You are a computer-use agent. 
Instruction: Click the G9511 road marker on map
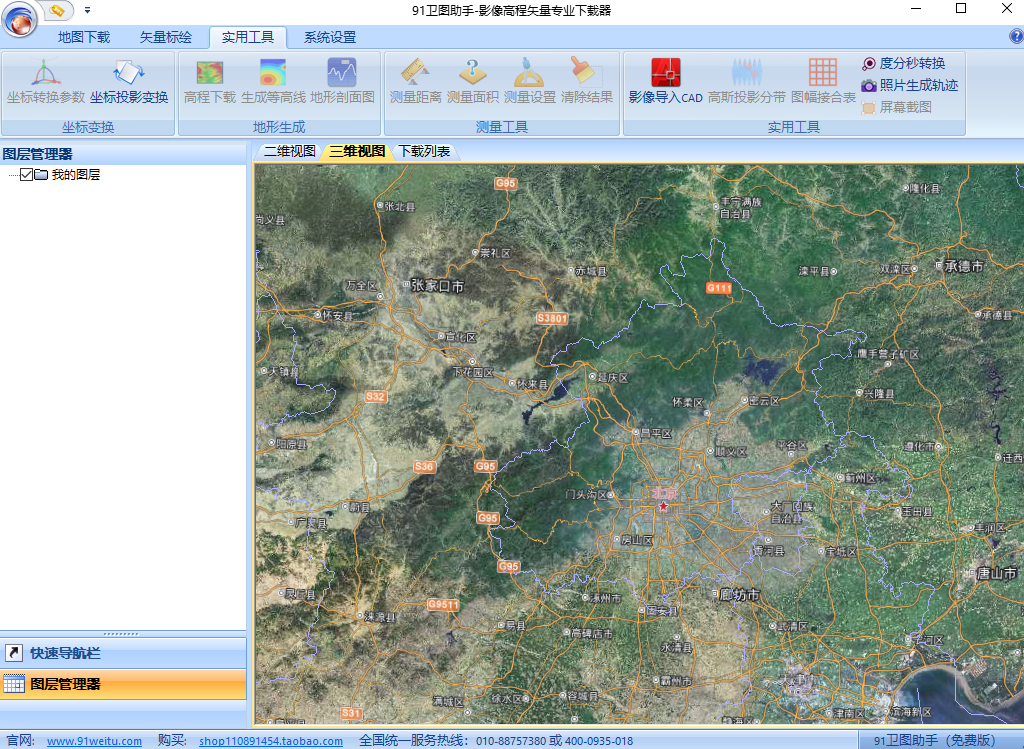(x=443, y=605)
